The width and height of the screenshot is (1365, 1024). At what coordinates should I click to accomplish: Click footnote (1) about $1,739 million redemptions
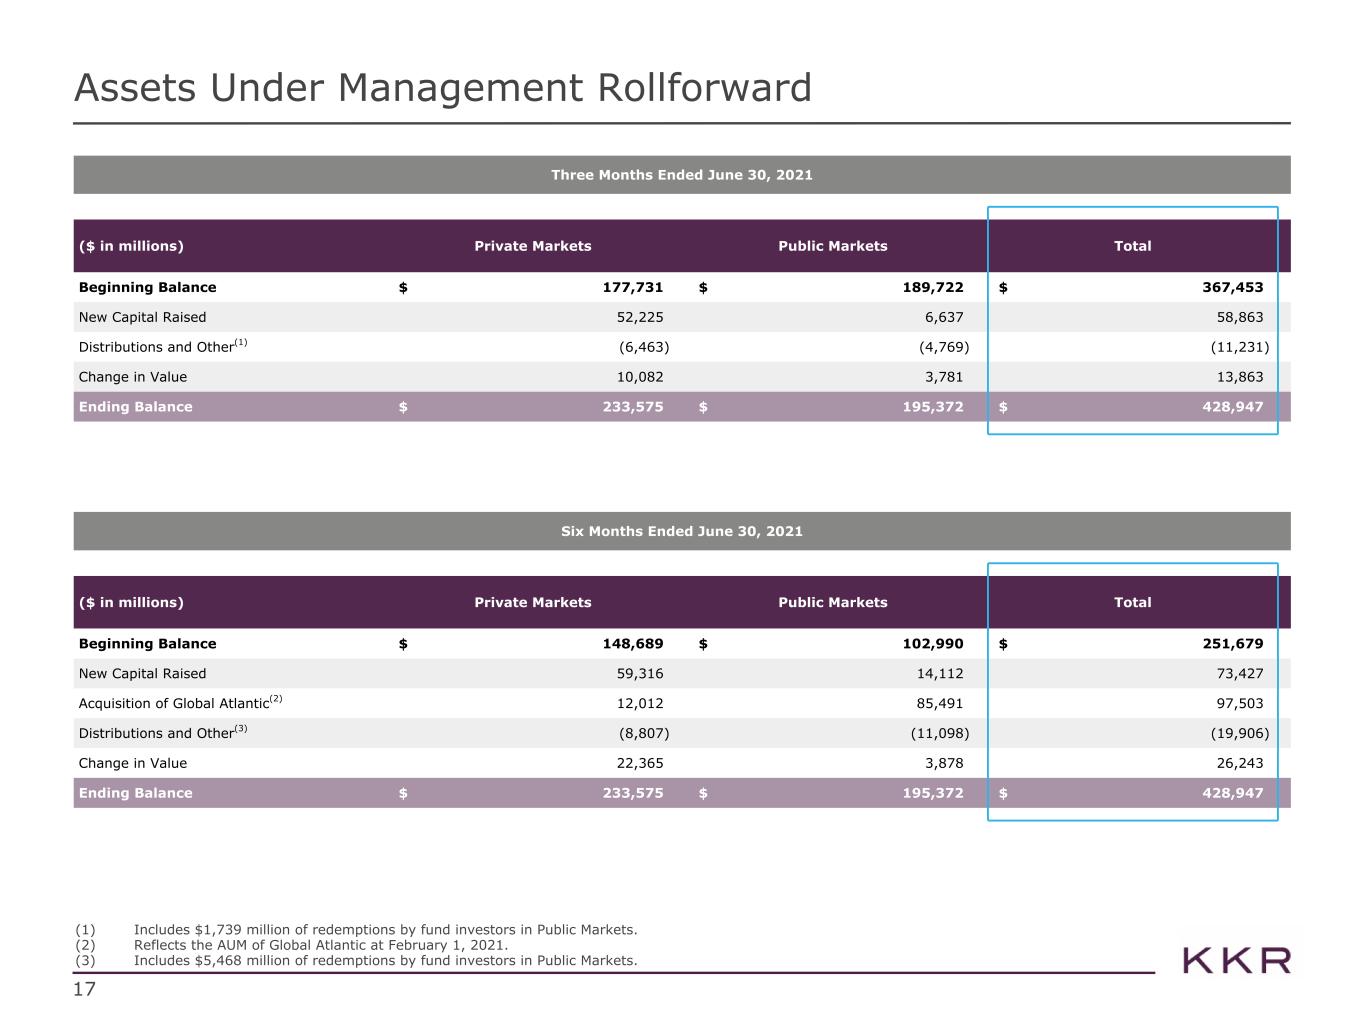tap(356, 929)
